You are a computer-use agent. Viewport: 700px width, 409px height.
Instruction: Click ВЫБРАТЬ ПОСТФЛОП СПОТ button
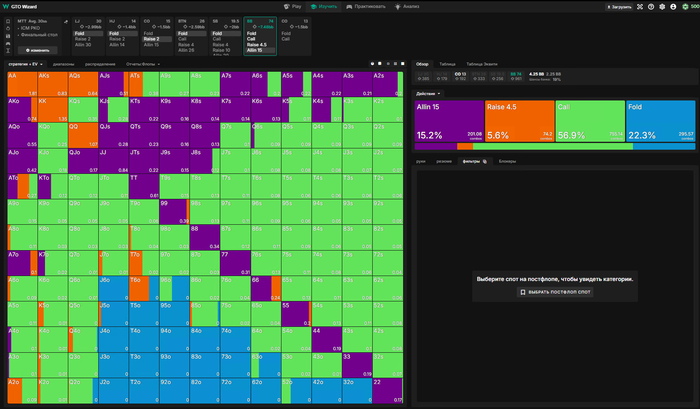click(x=555, y=292)
